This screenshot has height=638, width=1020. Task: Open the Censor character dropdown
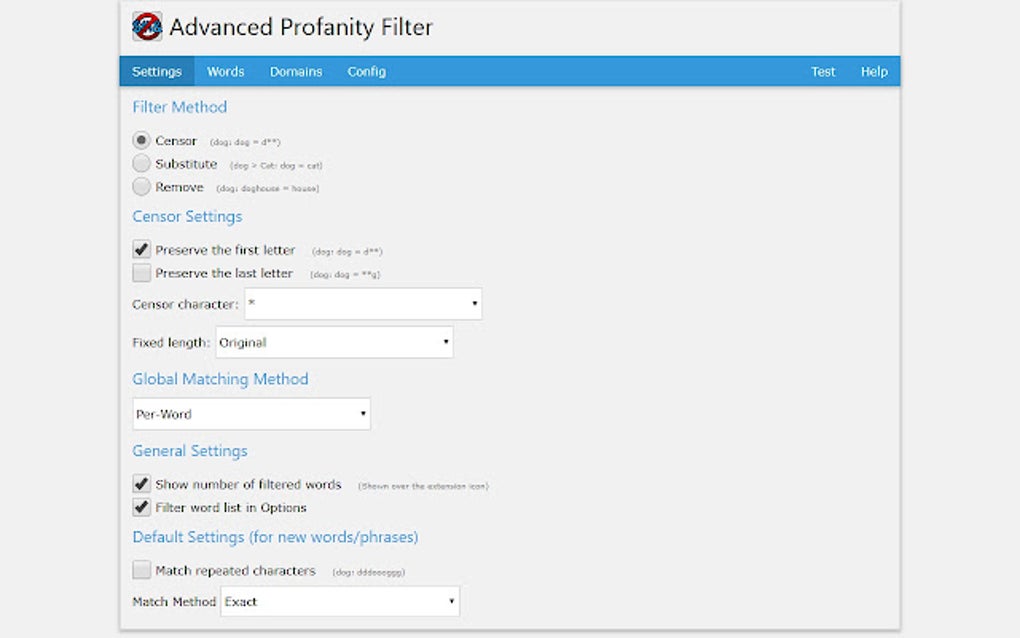(x=362, y=303)
